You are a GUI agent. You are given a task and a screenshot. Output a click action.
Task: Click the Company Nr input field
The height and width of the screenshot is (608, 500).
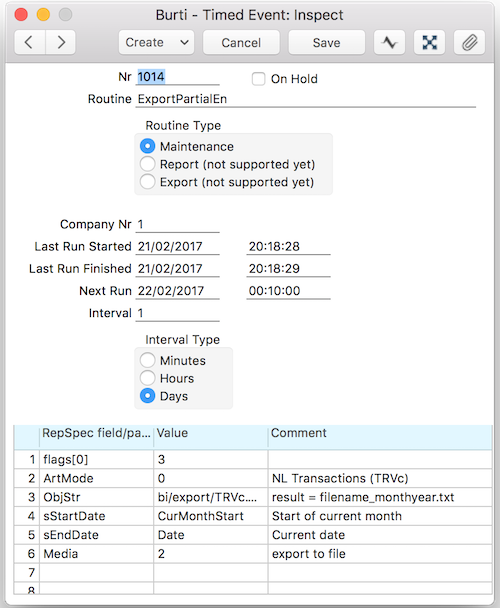tap(177, 225)
